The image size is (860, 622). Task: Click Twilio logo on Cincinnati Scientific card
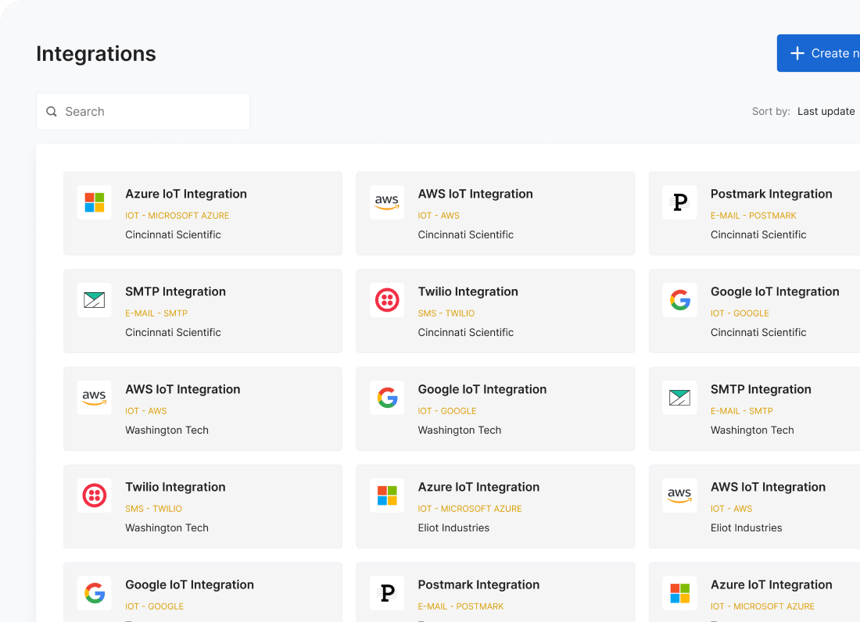pyautogui.click(x=387, y=300)
